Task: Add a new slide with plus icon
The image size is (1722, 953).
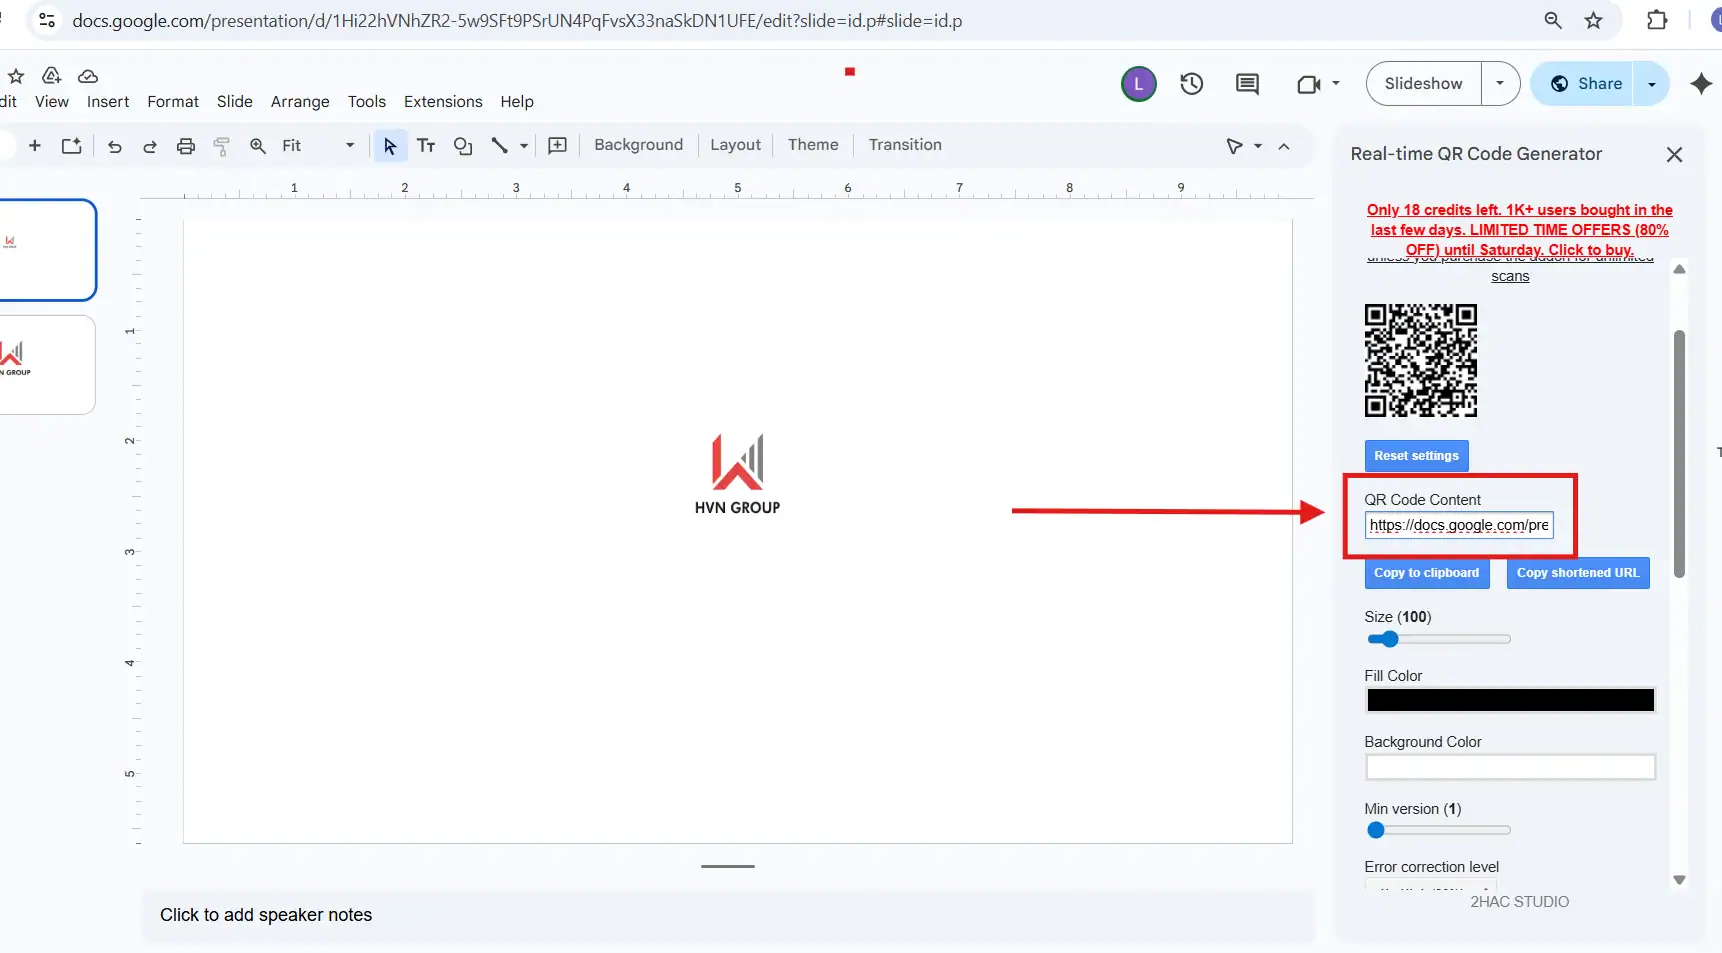Action: [x=35, y=145]
